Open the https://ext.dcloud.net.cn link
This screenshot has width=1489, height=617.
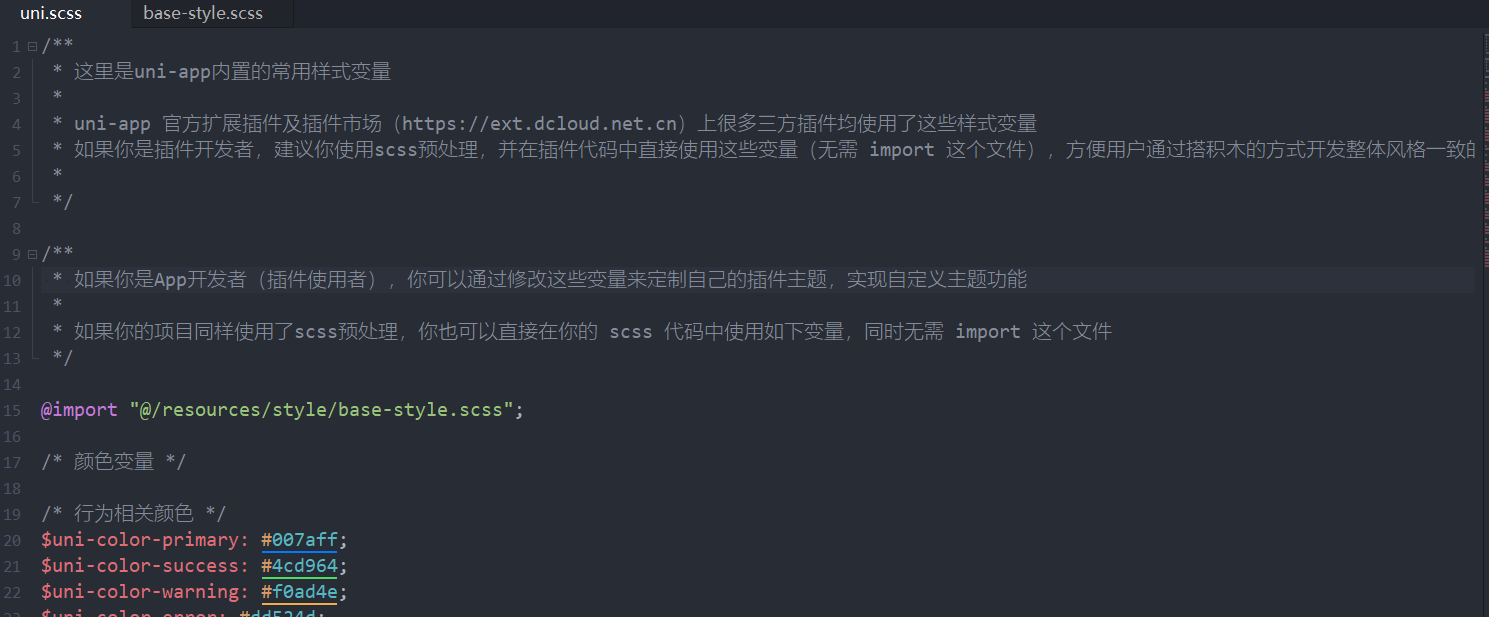[x=541, y=124]
